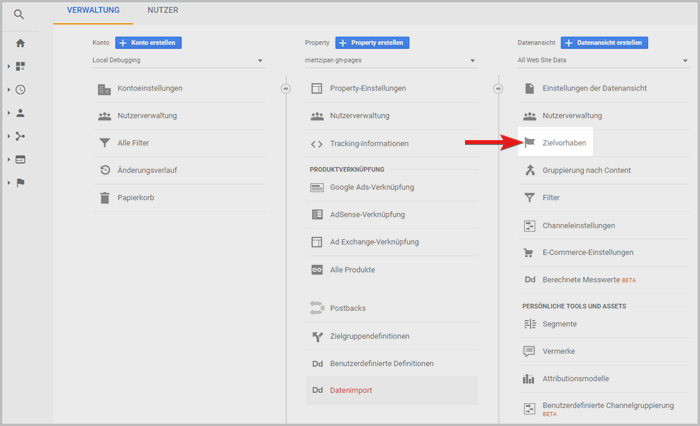Click the Datenansicht erstellen button

click(604, 43)
